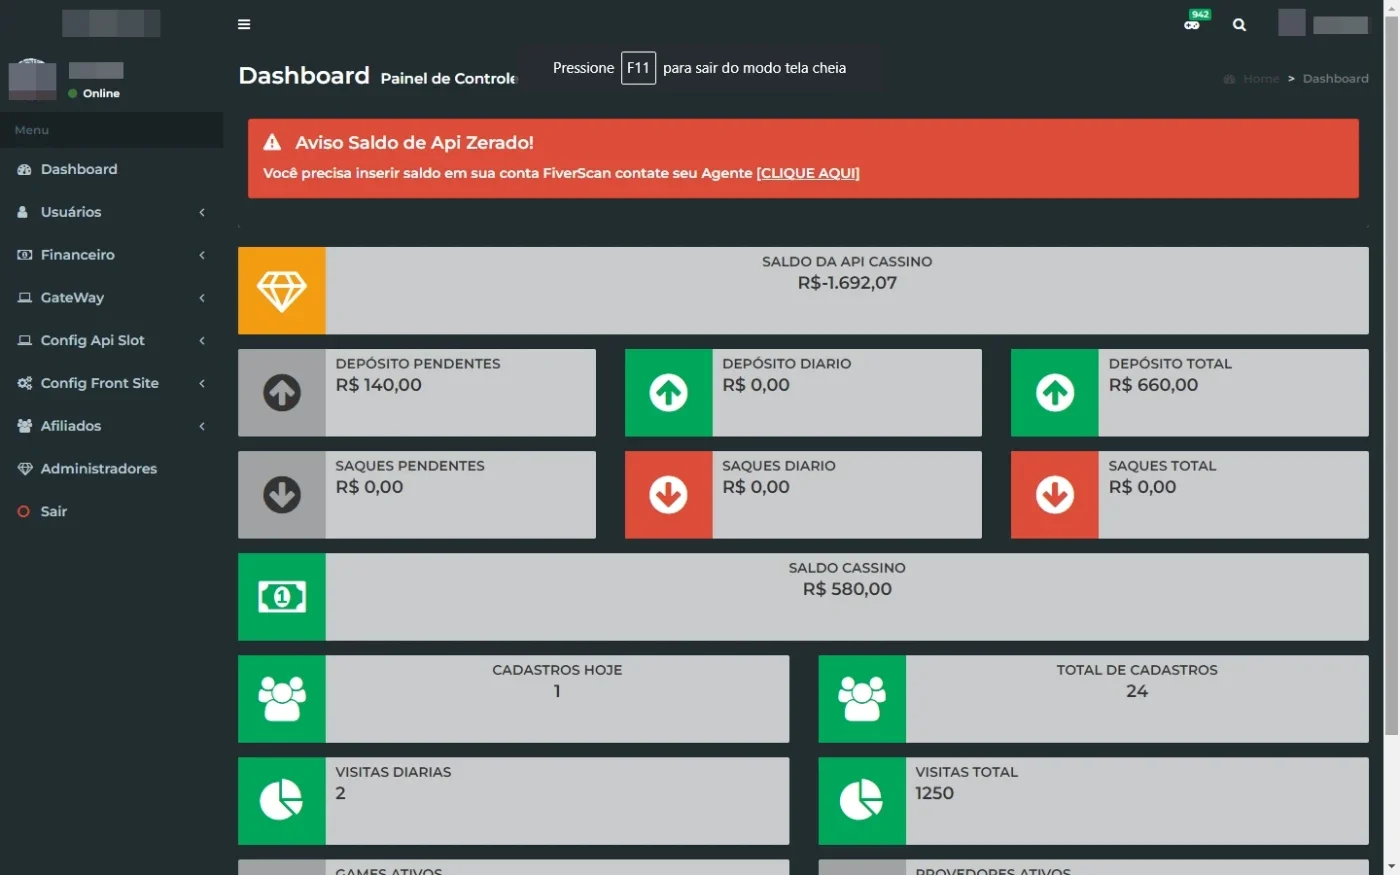Viewport: 1400px width, 875px height.
Task: Click the red down-arrow icon for Saques Diario
Action: coord(669,495)
